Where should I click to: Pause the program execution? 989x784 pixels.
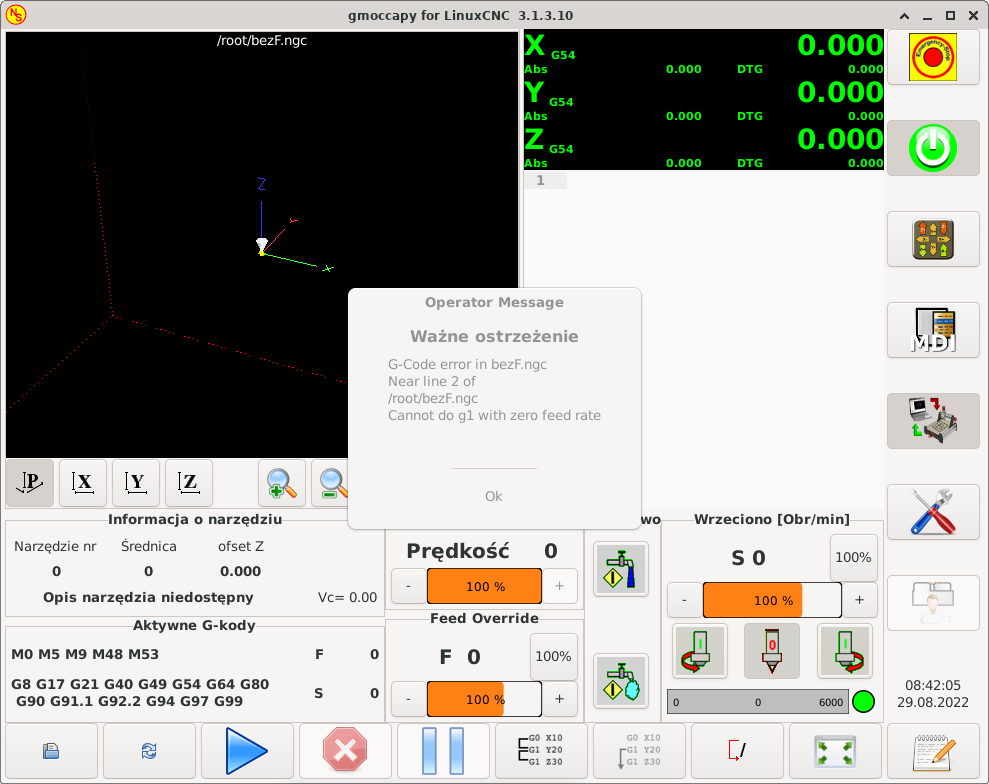(x=443, y=751)
